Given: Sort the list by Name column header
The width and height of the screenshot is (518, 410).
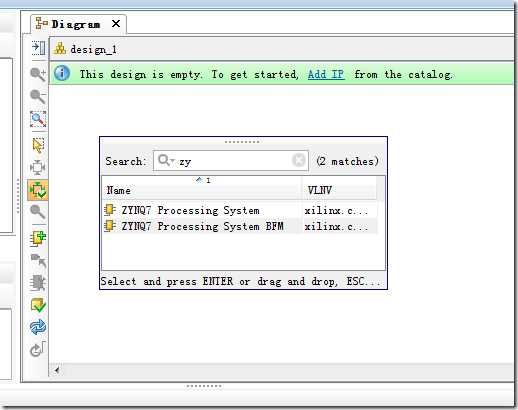Looking at the screenshot, I should (202, 191).
